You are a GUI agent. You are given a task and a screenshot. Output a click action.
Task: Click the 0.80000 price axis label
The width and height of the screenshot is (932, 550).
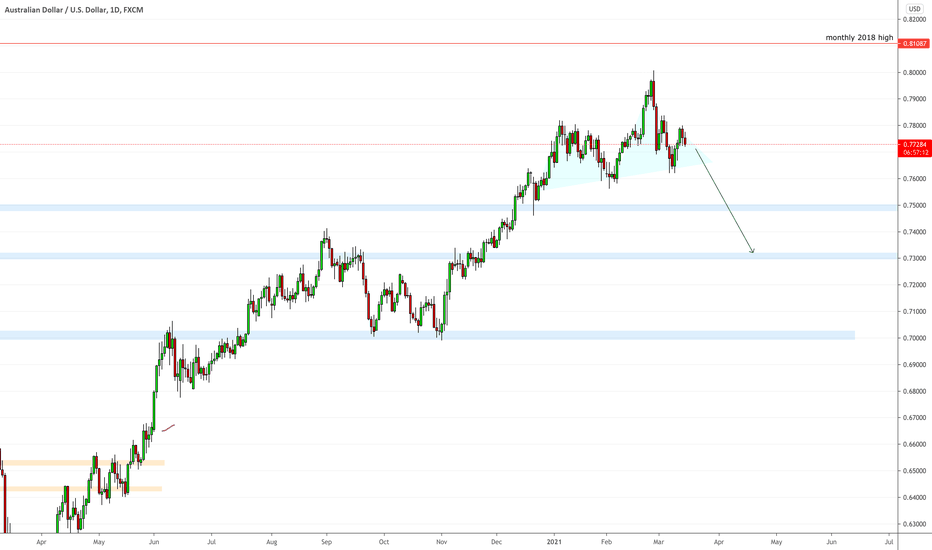pyautogui.click(x=915, y=73)
